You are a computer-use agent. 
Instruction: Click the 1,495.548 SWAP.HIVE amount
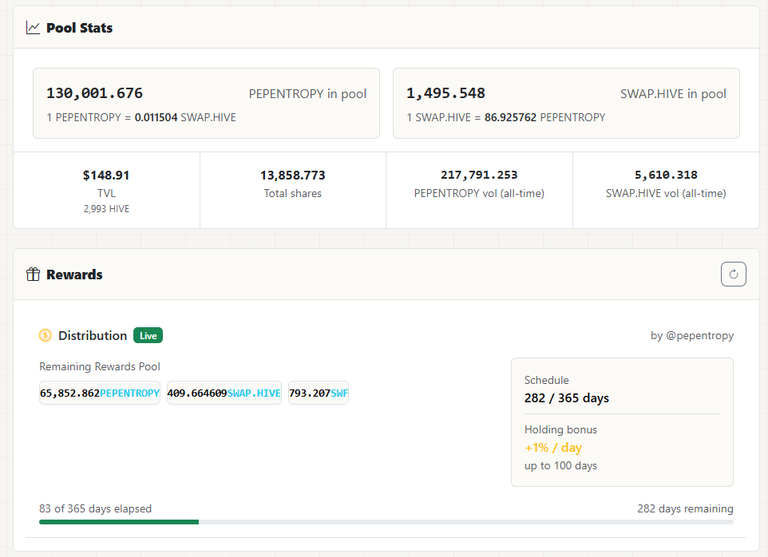446,93
